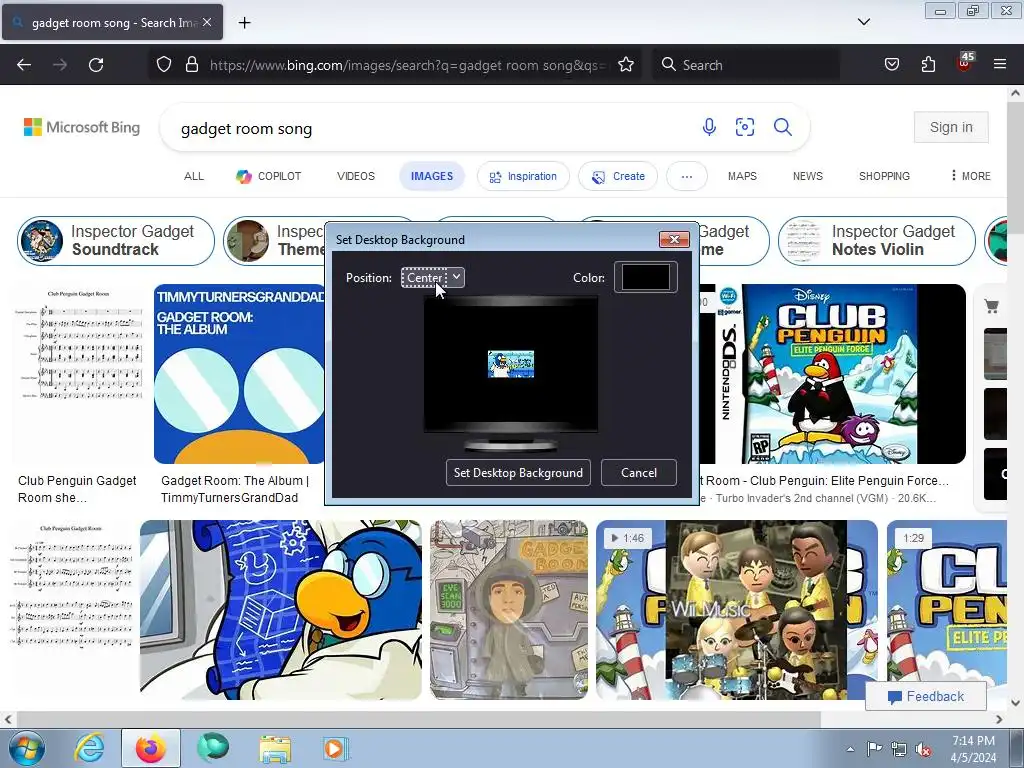Switch to the NEWS tab
The width and height of the screenshot is (1024, 768).
[x=808, y=176]
